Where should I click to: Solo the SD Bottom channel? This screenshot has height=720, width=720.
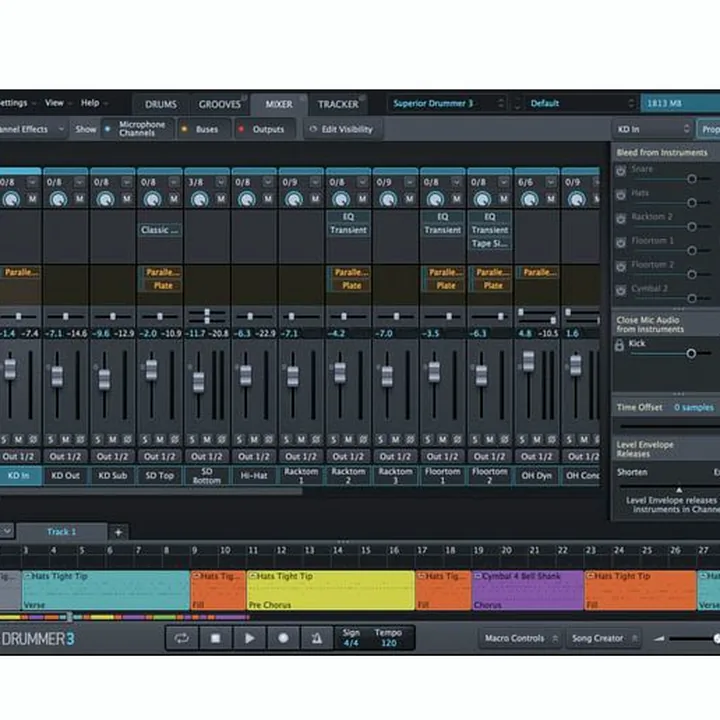(192, 439)
